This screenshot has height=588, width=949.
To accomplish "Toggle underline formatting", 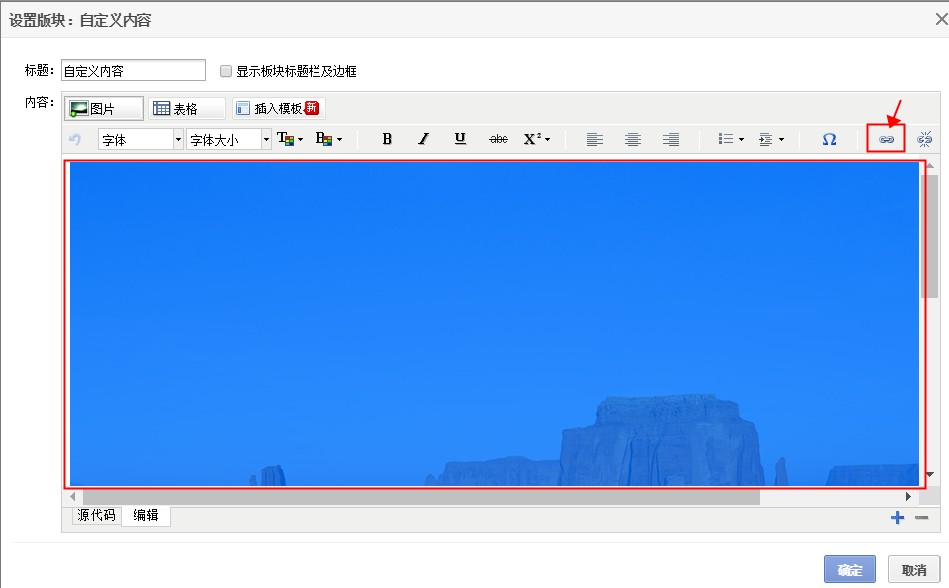I will (x=459, y=139).
